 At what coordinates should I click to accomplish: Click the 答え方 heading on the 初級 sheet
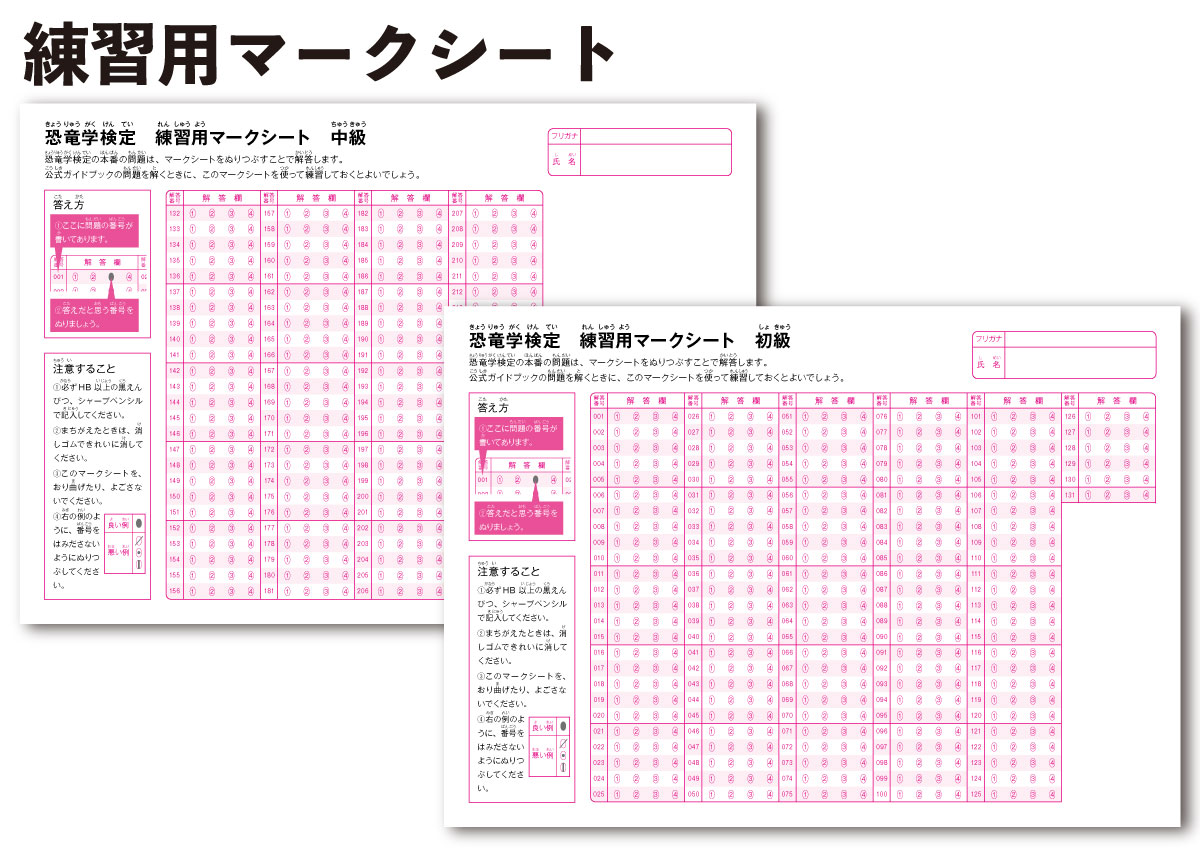click(x=492, y=405)
